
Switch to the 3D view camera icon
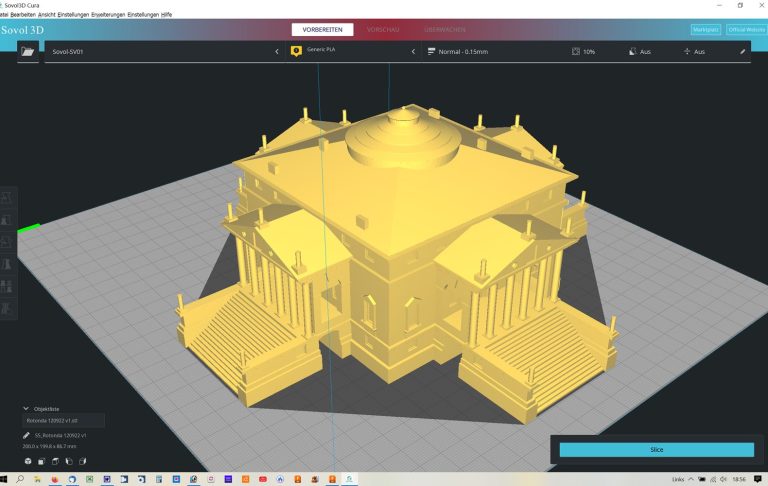click(x=28, y=461)
